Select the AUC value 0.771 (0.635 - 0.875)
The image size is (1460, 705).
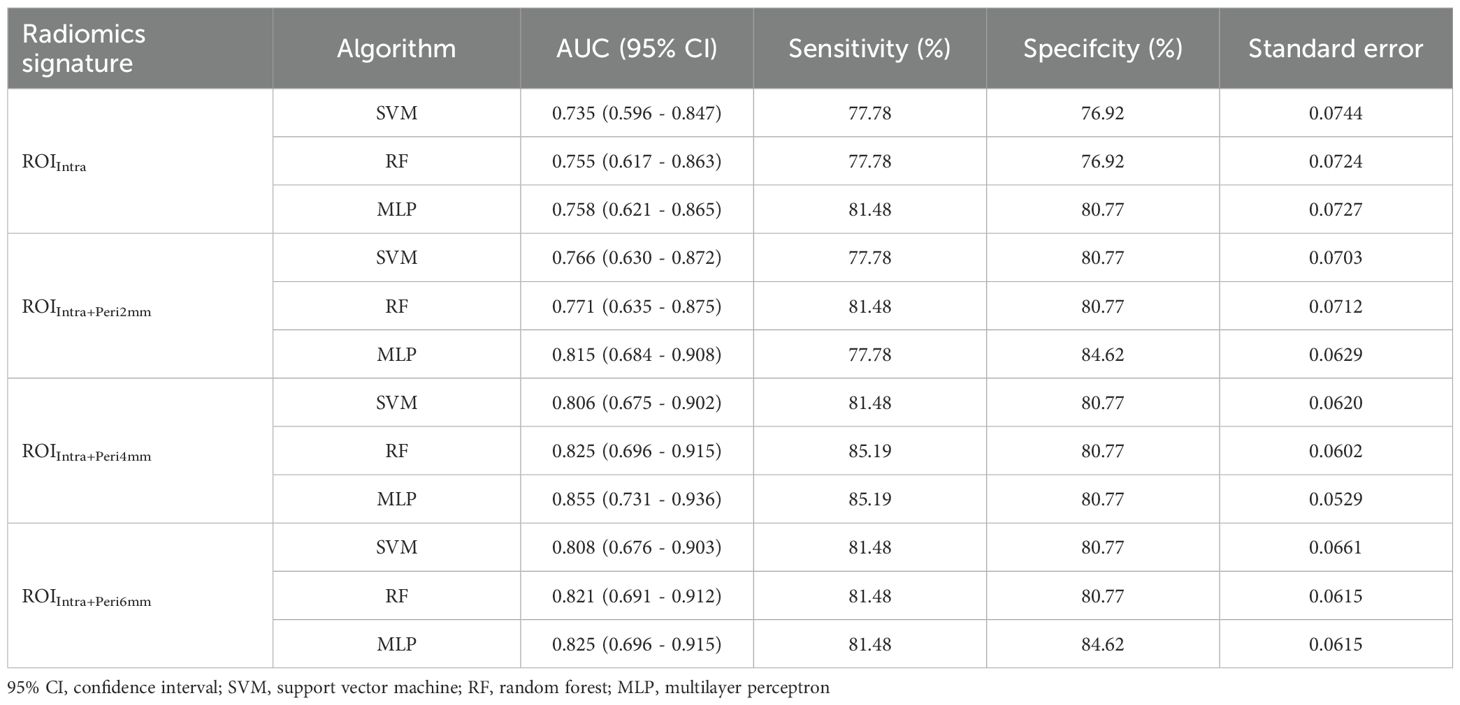click(x=637, y=306)
